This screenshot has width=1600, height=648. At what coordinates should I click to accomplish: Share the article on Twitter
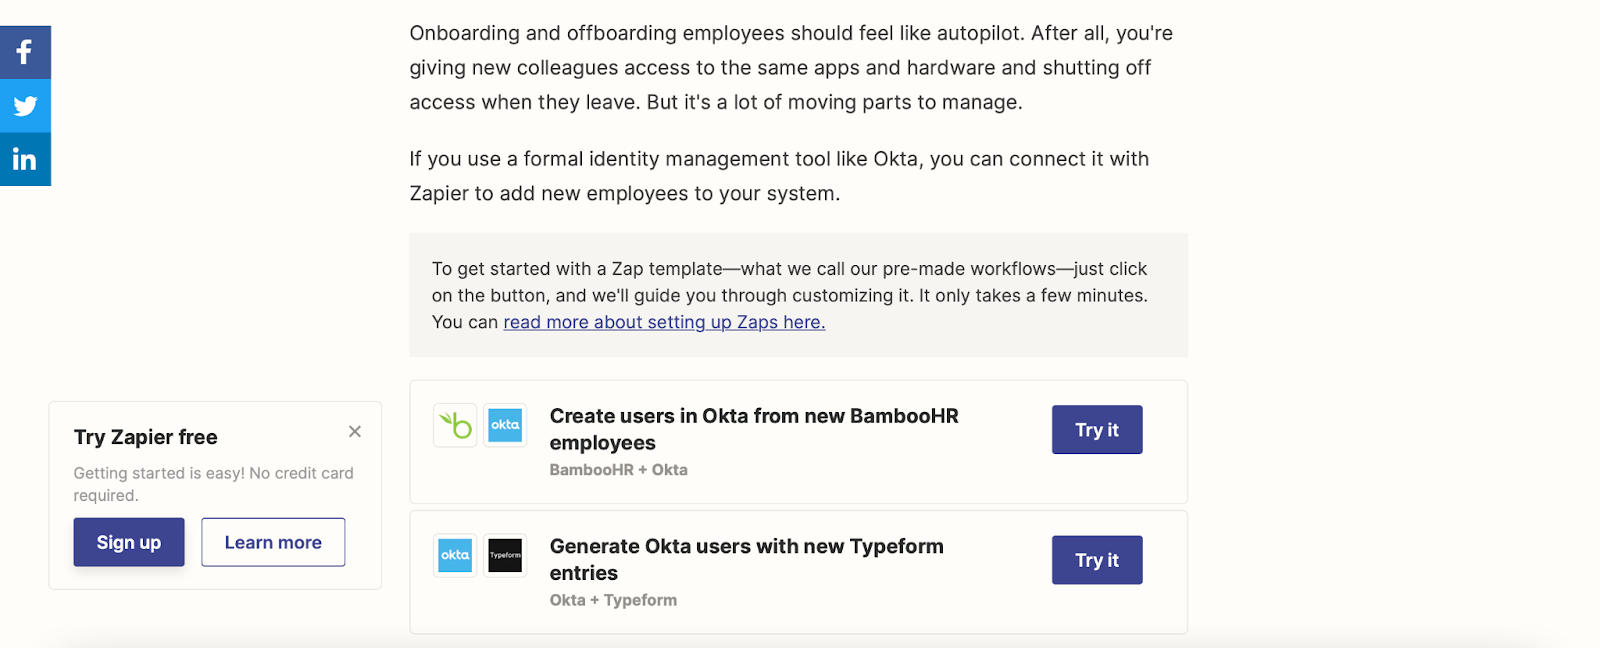click(25, 106)
